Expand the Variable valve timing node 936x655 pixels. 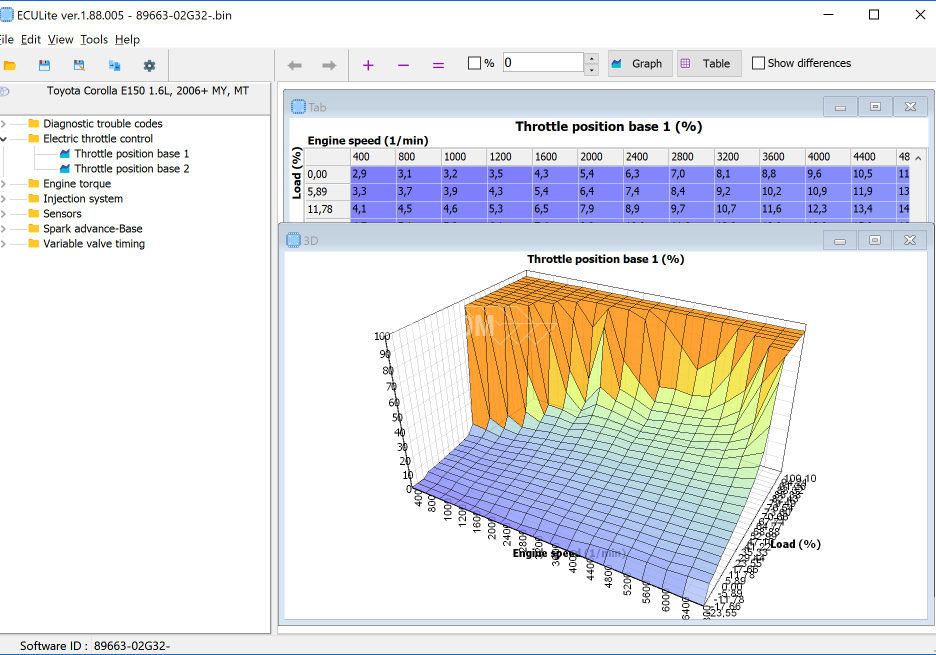point(3,244)
